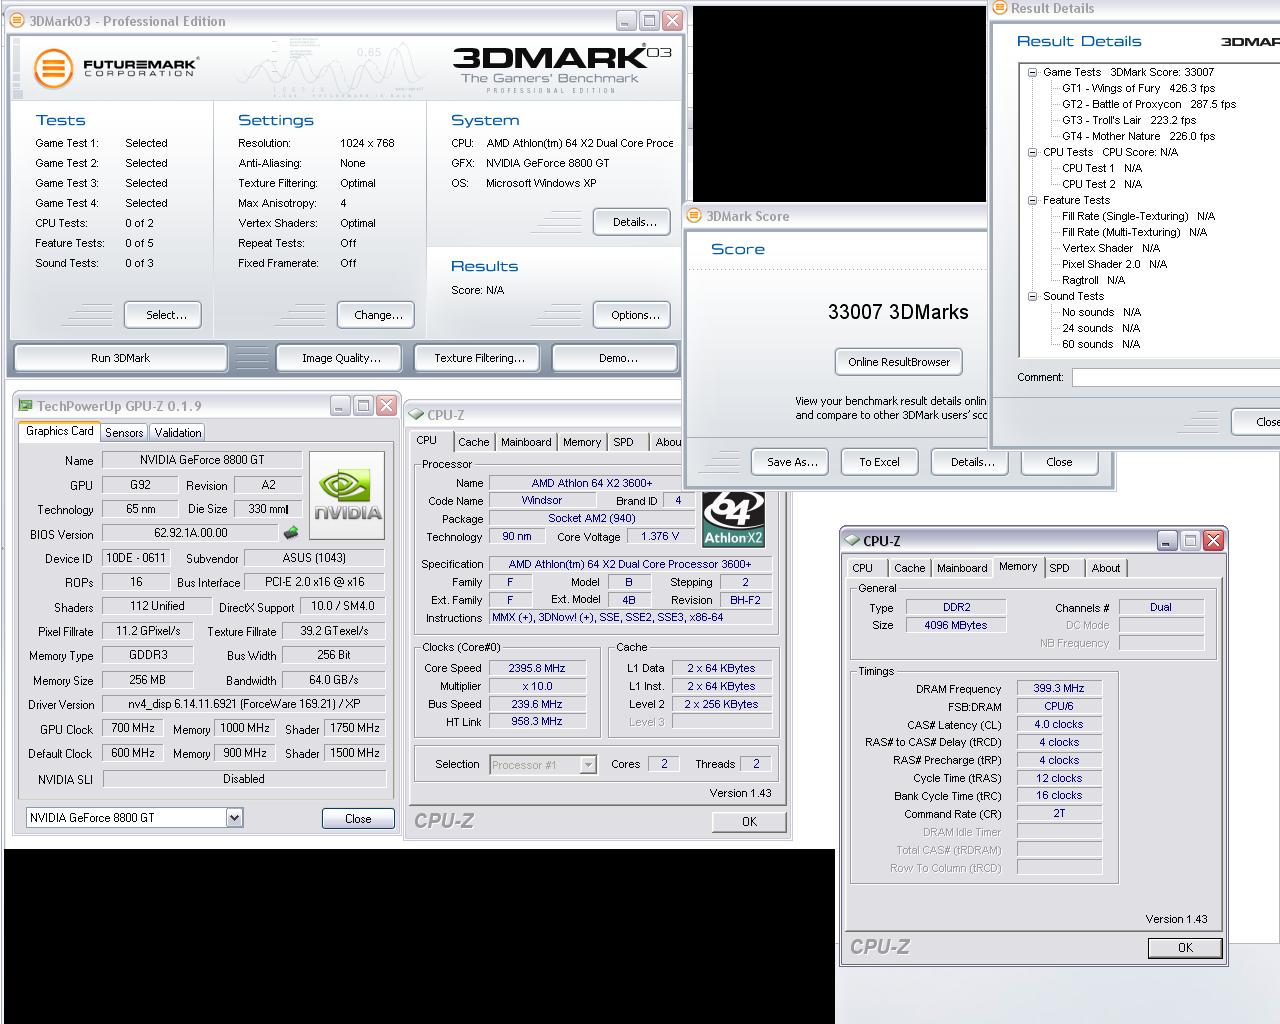Click OK in the CPU-Z memory window
The height and width of the screenshot is (1024, 1280).
[x=1185, y=947]
